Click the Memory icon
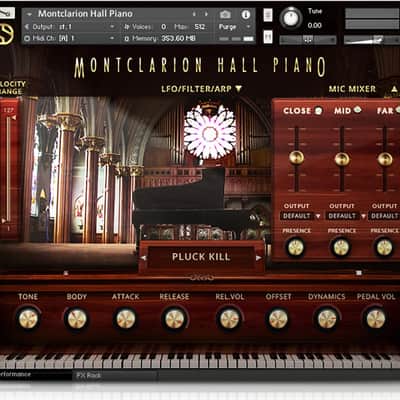Viewport: 400px width, 400px height. coord(127,39)
